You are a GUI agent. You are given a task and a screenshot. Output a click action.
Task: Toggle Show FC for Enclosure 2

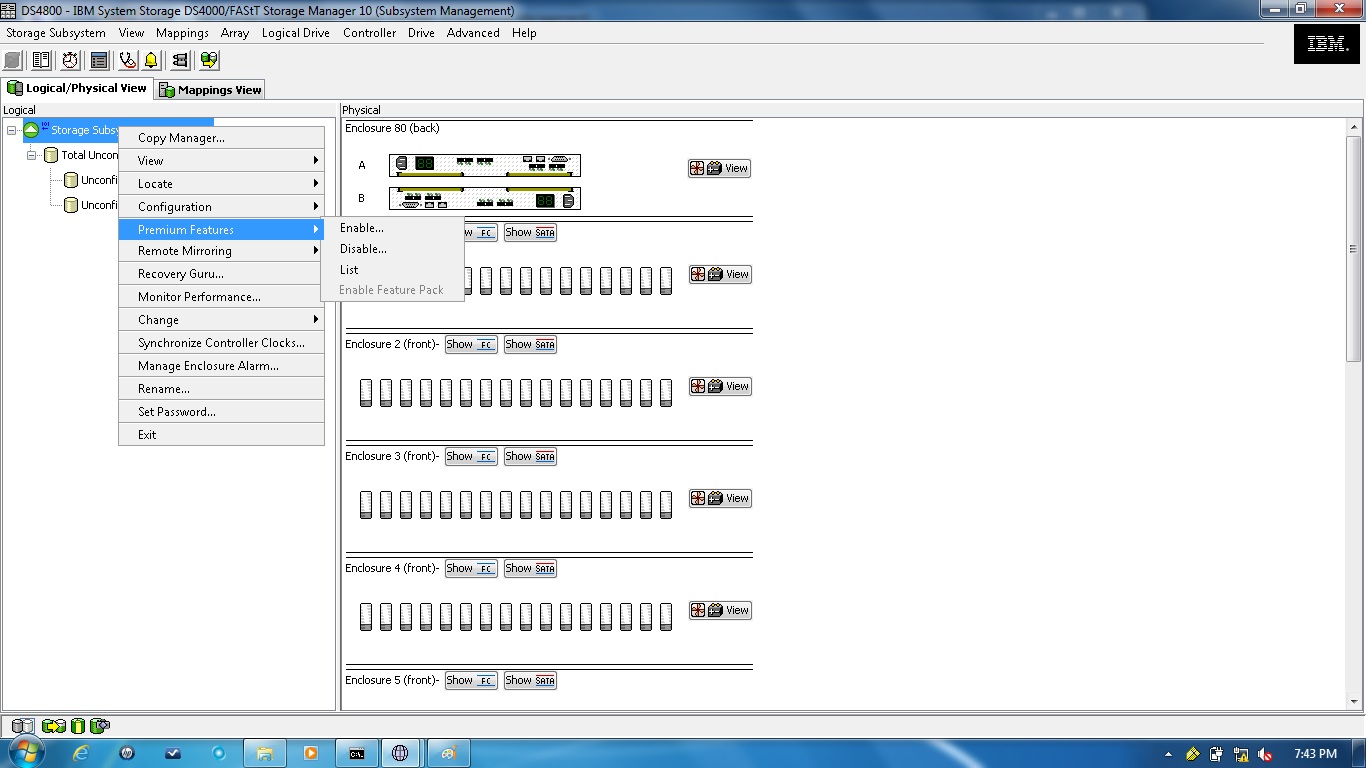point(471,344)
